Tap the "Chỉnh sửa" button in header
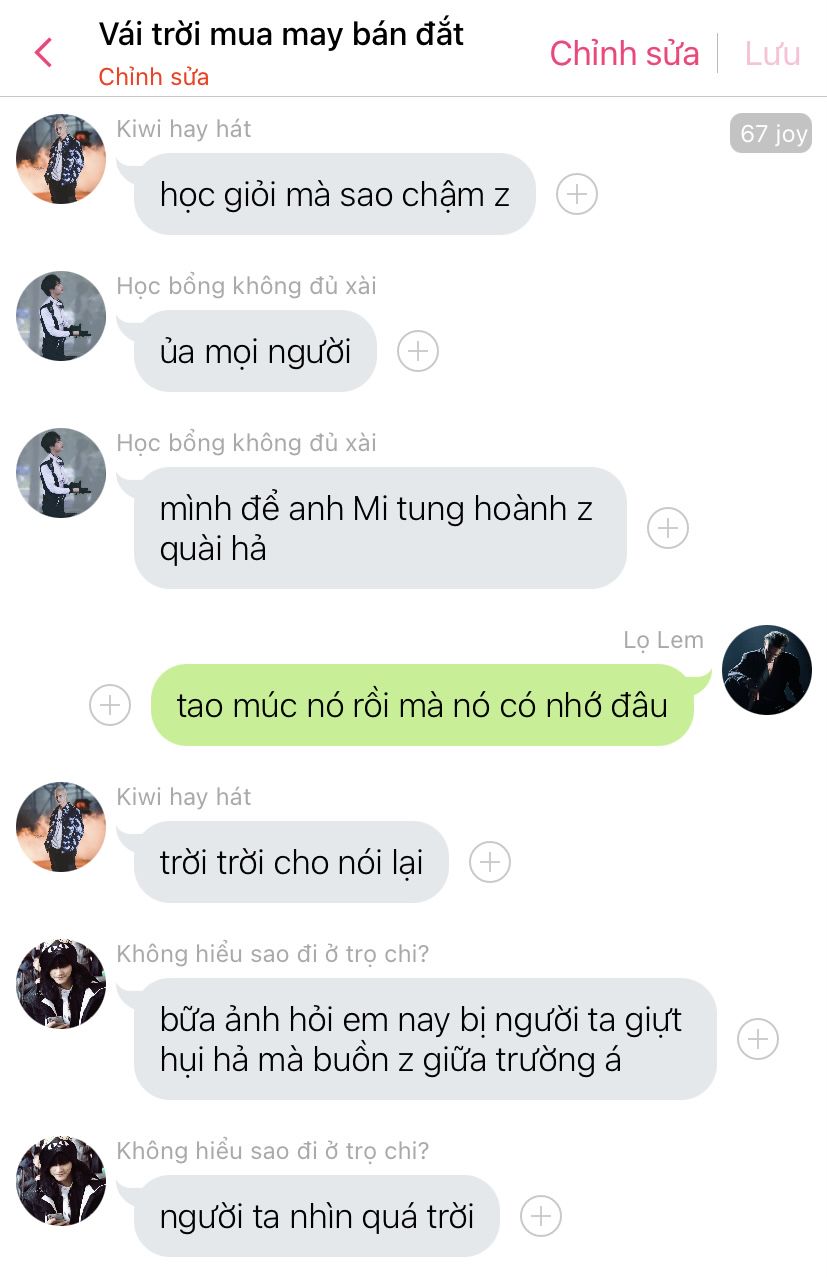827x1277 pixels. pyautogui.click(x=624, y=53)
